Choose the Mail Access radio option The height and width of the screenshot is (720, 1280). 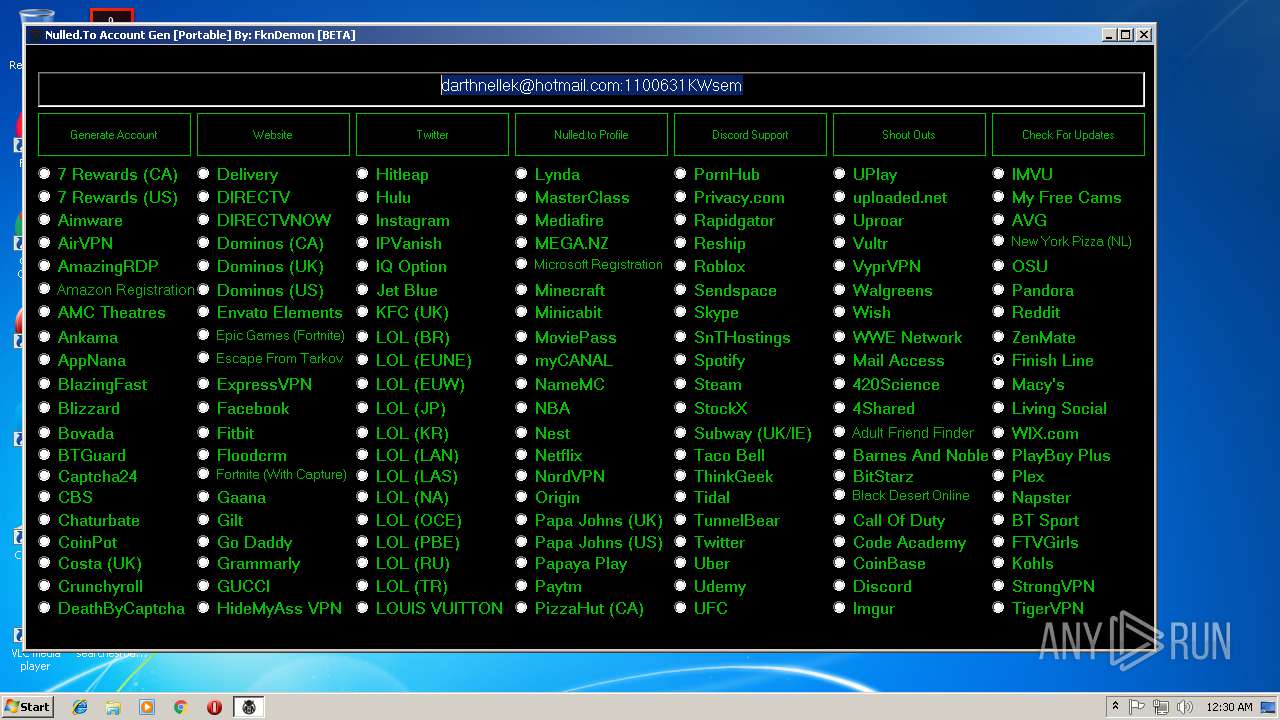pyautogui.click(x=839, y=360)
